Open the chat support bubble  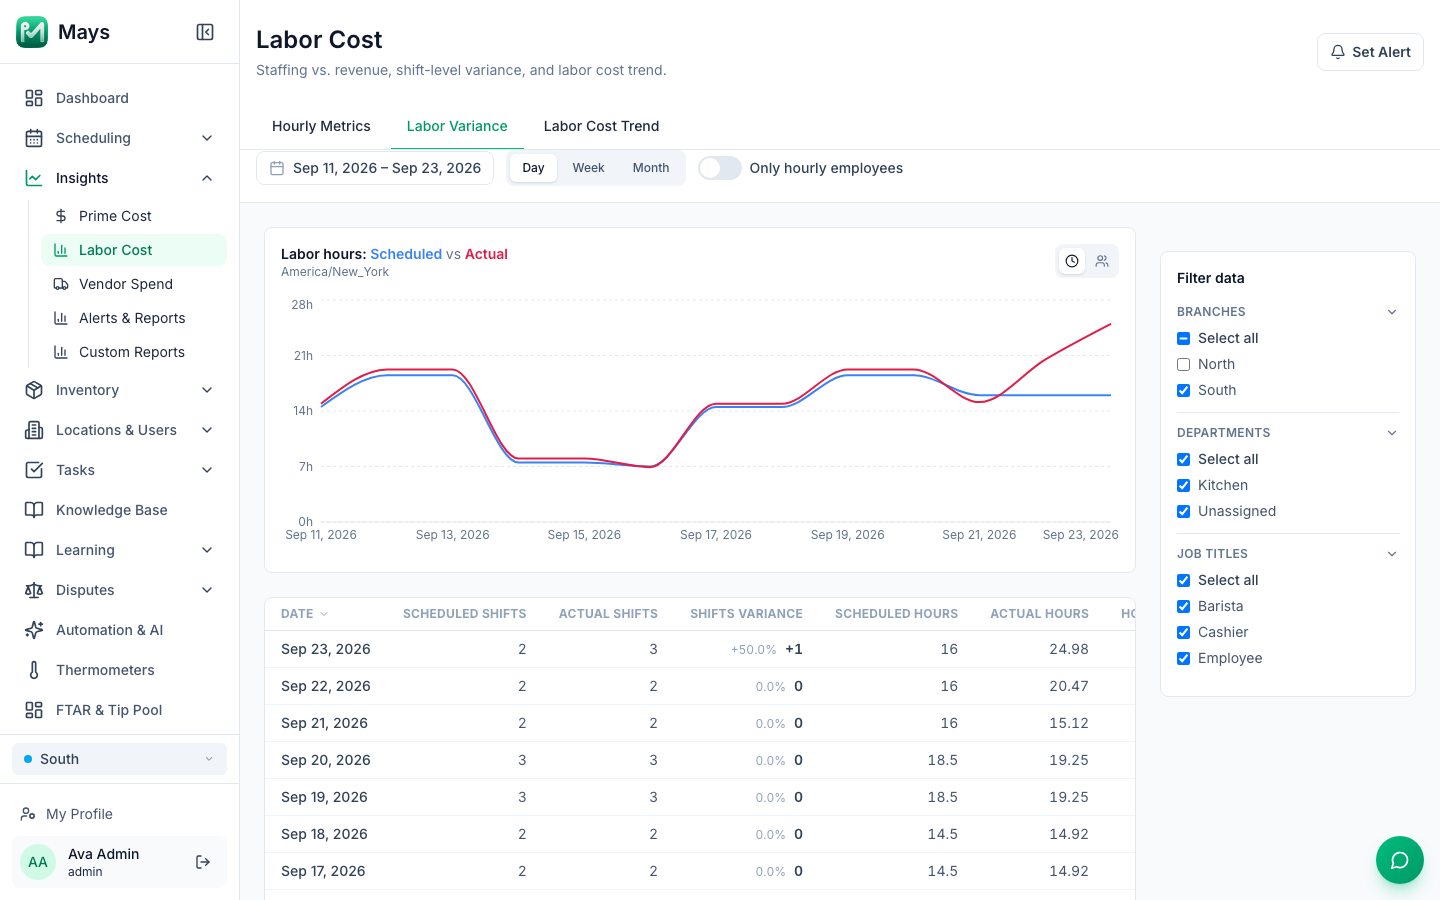click(x=1400, y=860)
